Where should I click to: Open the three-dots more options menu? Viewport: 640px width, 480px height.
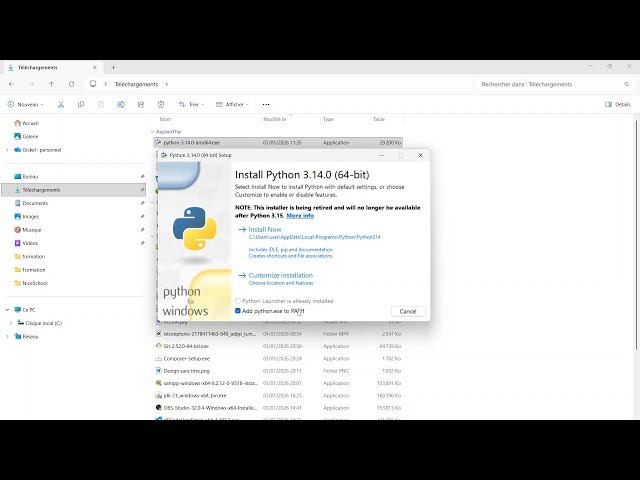(x=266, y=104)
